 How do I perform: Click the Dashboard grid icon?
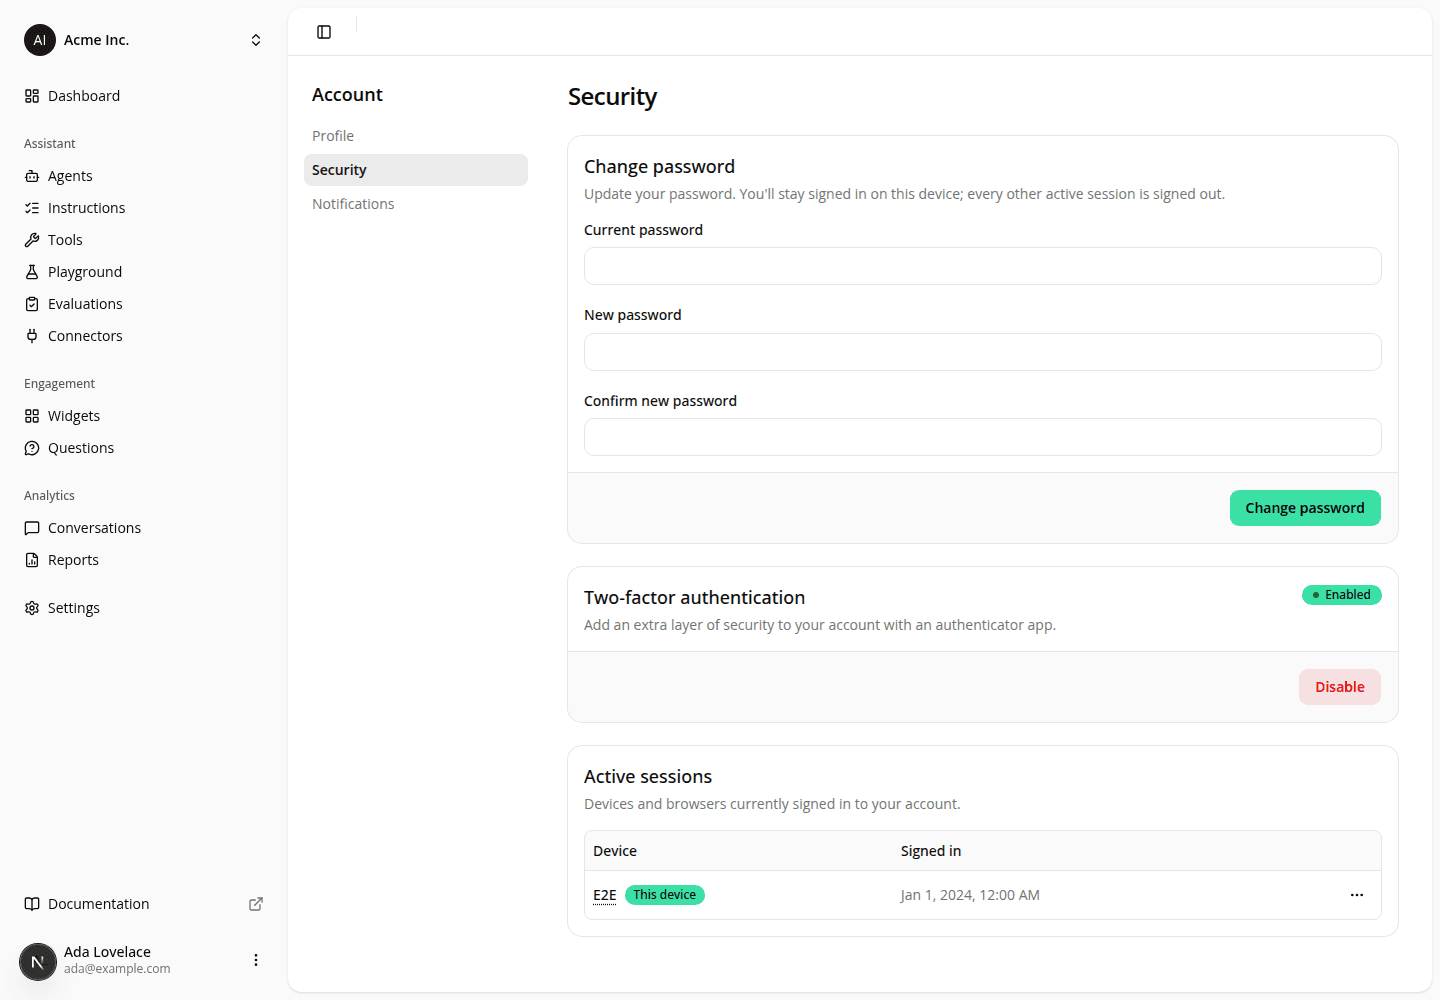click(32, 96)
